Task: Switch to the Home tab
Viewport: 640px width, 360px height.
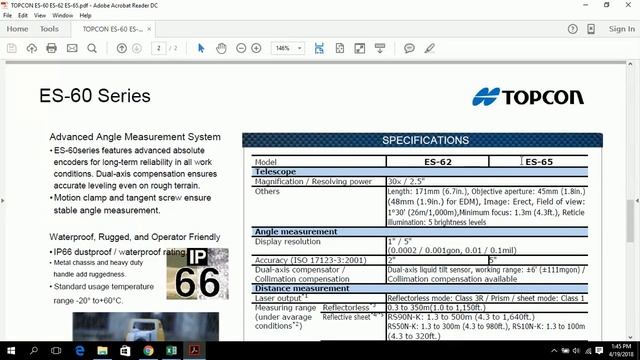Action: point(18,29)
